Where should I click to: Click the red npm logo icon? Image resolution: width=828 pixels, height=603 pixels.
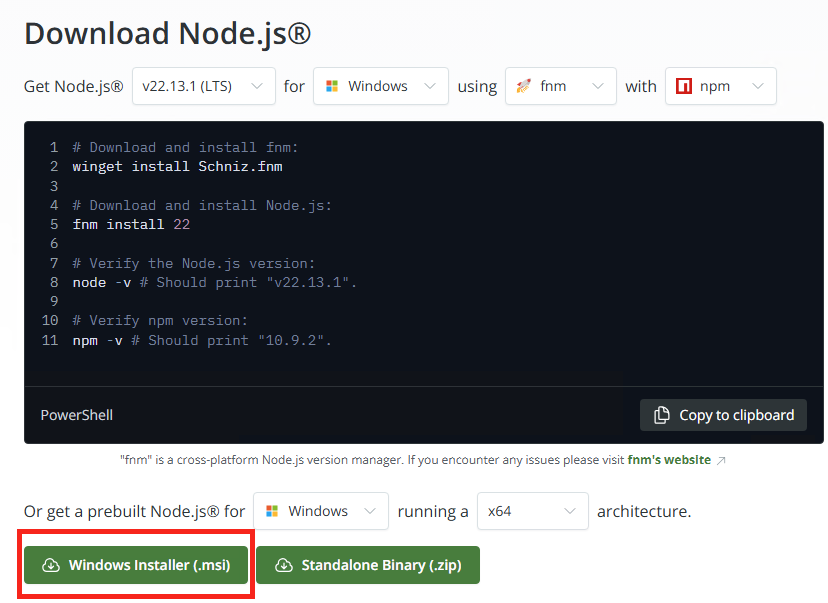[x=684, y=86]
